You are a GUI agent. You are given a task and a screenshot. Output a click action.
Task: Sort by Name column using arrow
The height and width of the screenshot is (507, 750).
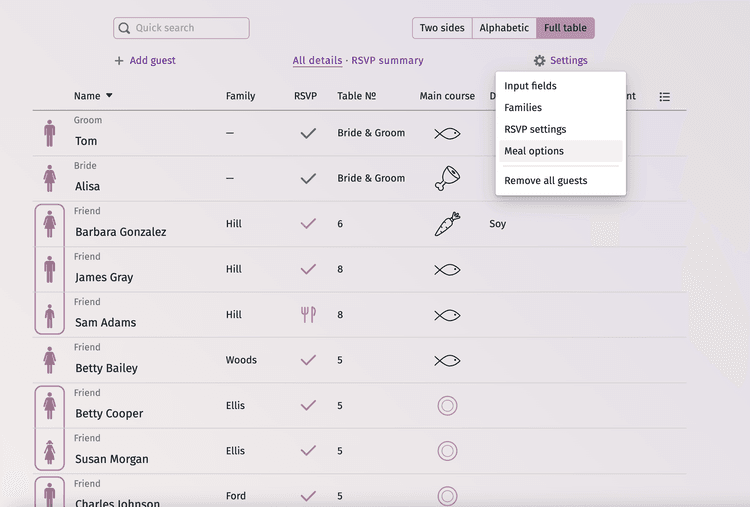click(x=109, y=96)
